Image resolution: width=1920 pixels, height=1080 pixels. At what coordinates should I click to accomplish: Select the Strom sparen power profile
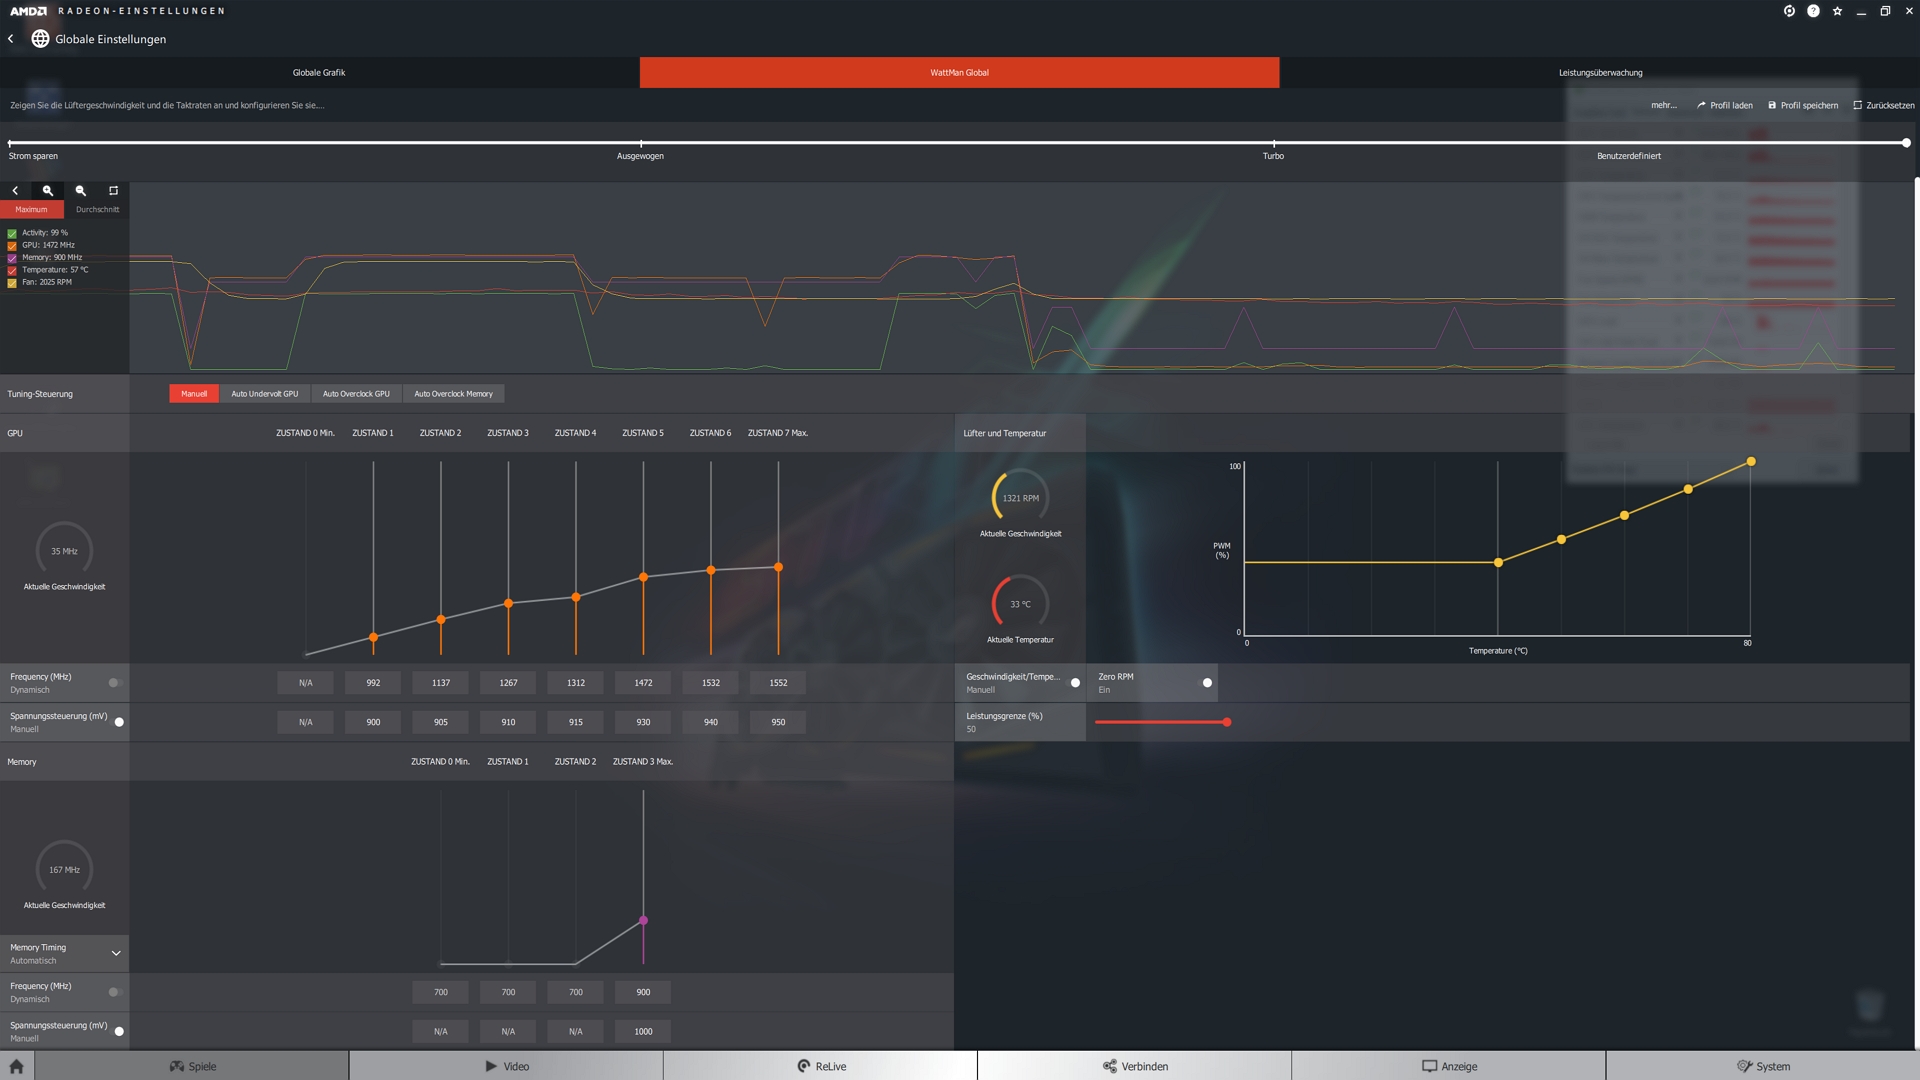coord(33,156)
